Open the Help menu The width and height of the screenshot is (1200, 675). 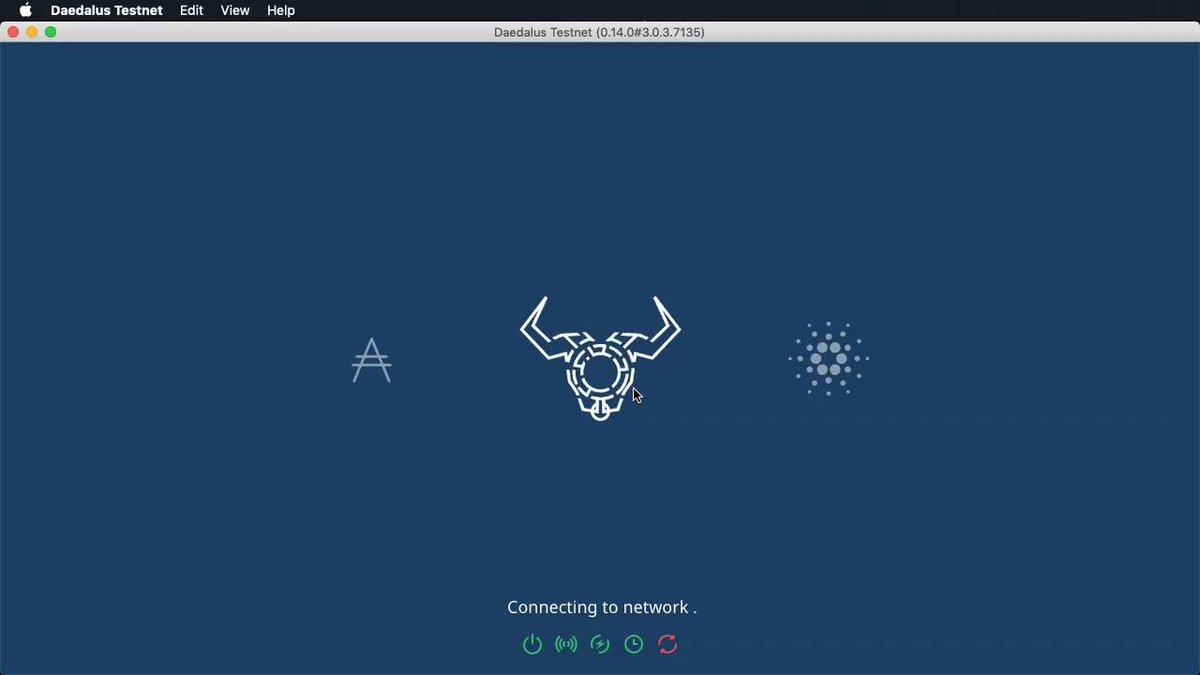coord(280,10)
